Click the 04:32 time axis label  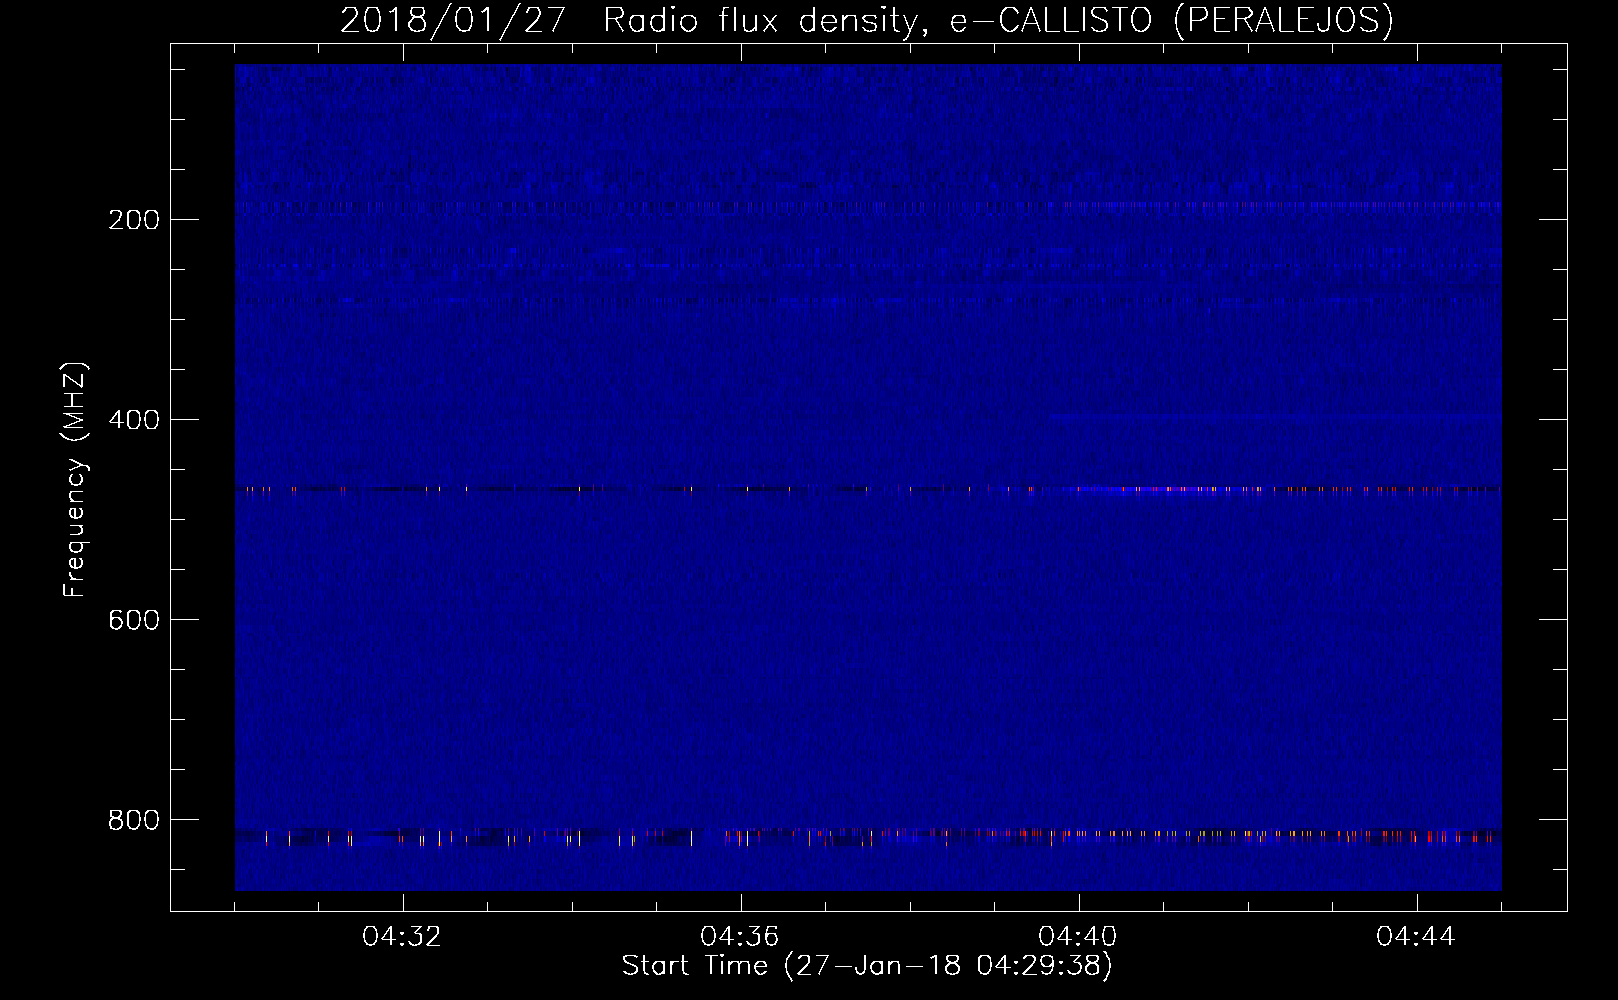click(402, 937)
